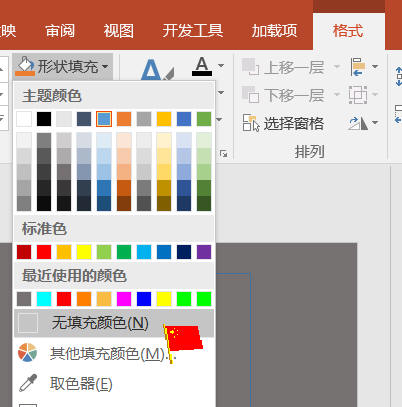Expand the Send Backward (下移一层) dropdown arrow
The height and width of the screenshot is (407, 402).
pyautogui.click(x=337, y=95)
